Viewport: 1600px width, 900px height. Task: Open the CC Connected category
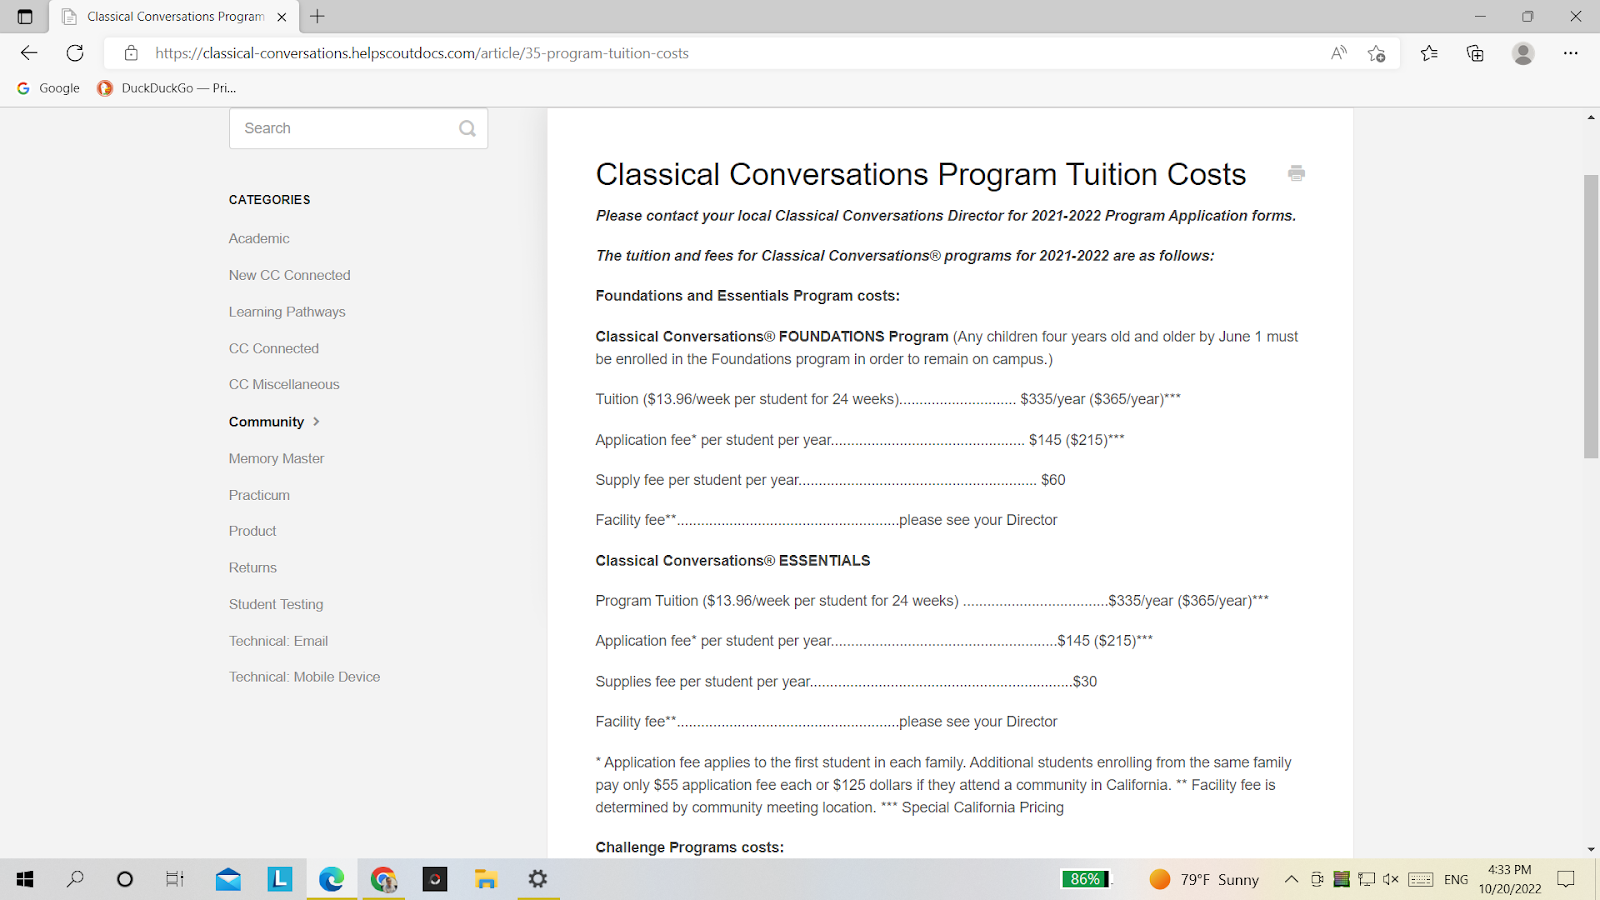click(274, 348)
